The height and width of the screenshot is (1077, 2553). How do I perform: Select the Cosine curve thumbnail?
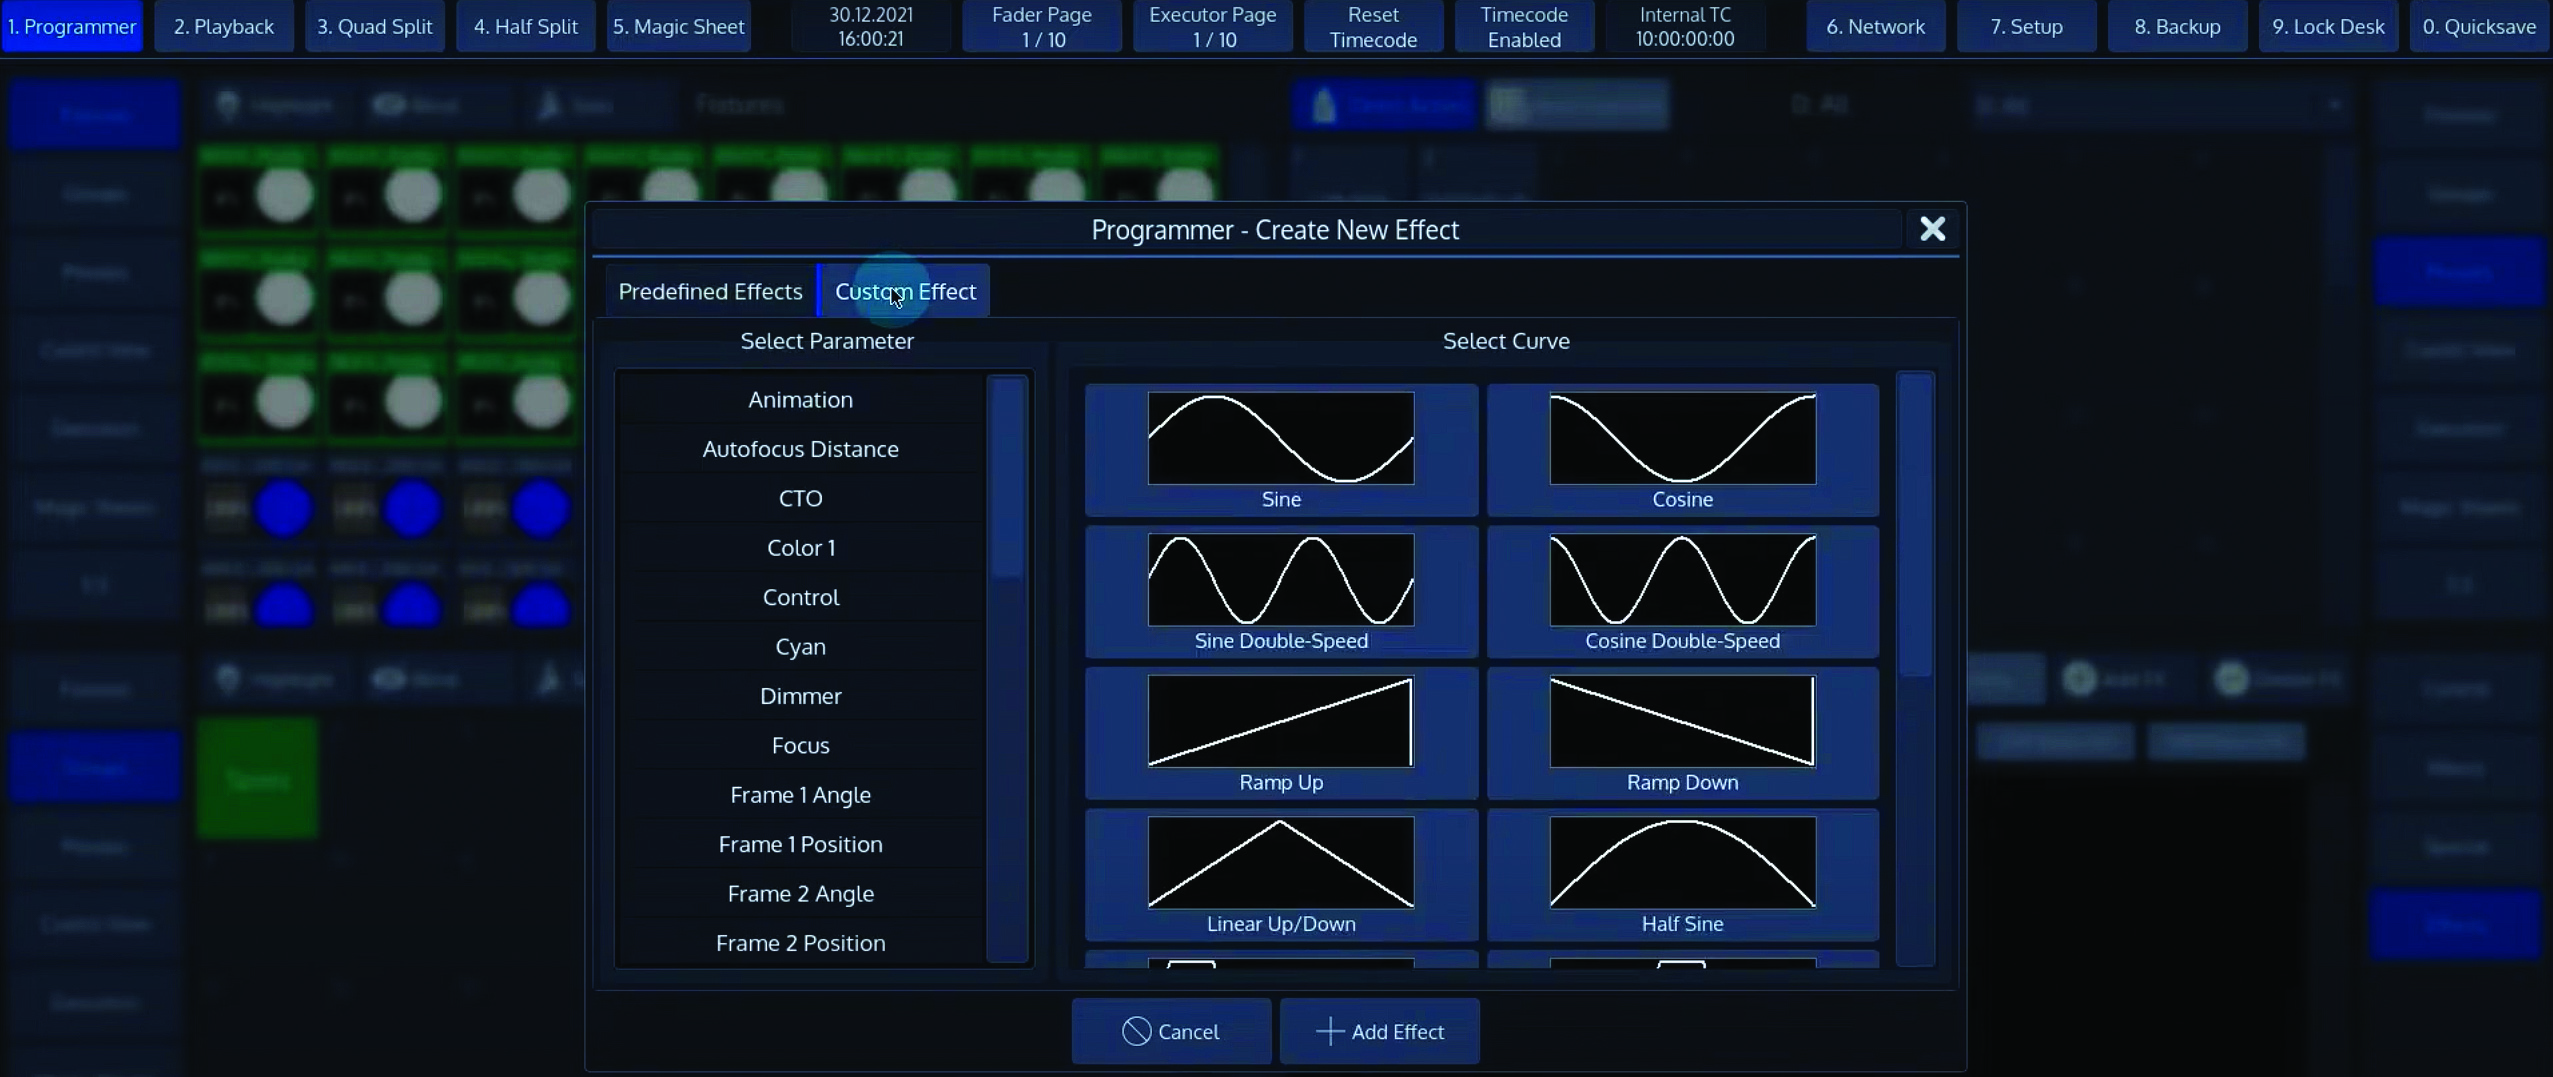[1682, 450]
